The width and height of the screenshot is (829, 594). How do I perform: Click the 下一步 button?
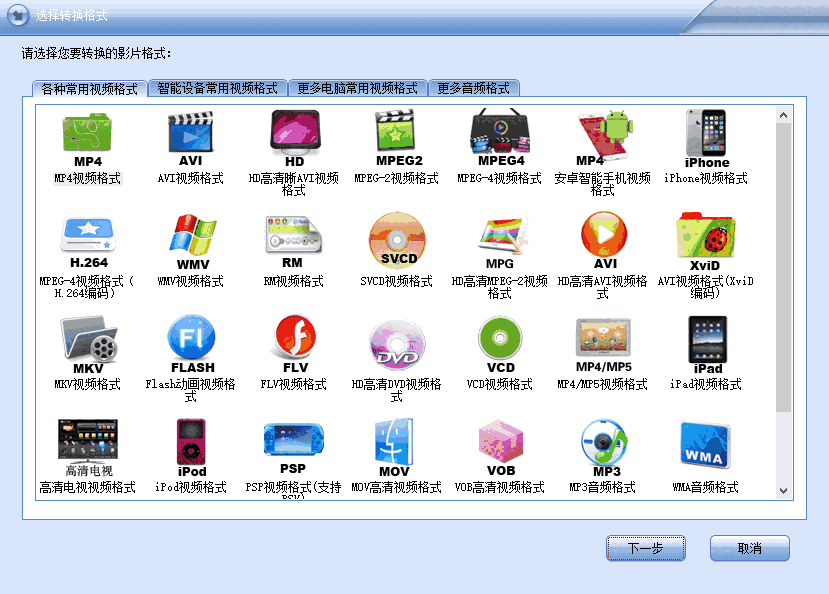645,548
